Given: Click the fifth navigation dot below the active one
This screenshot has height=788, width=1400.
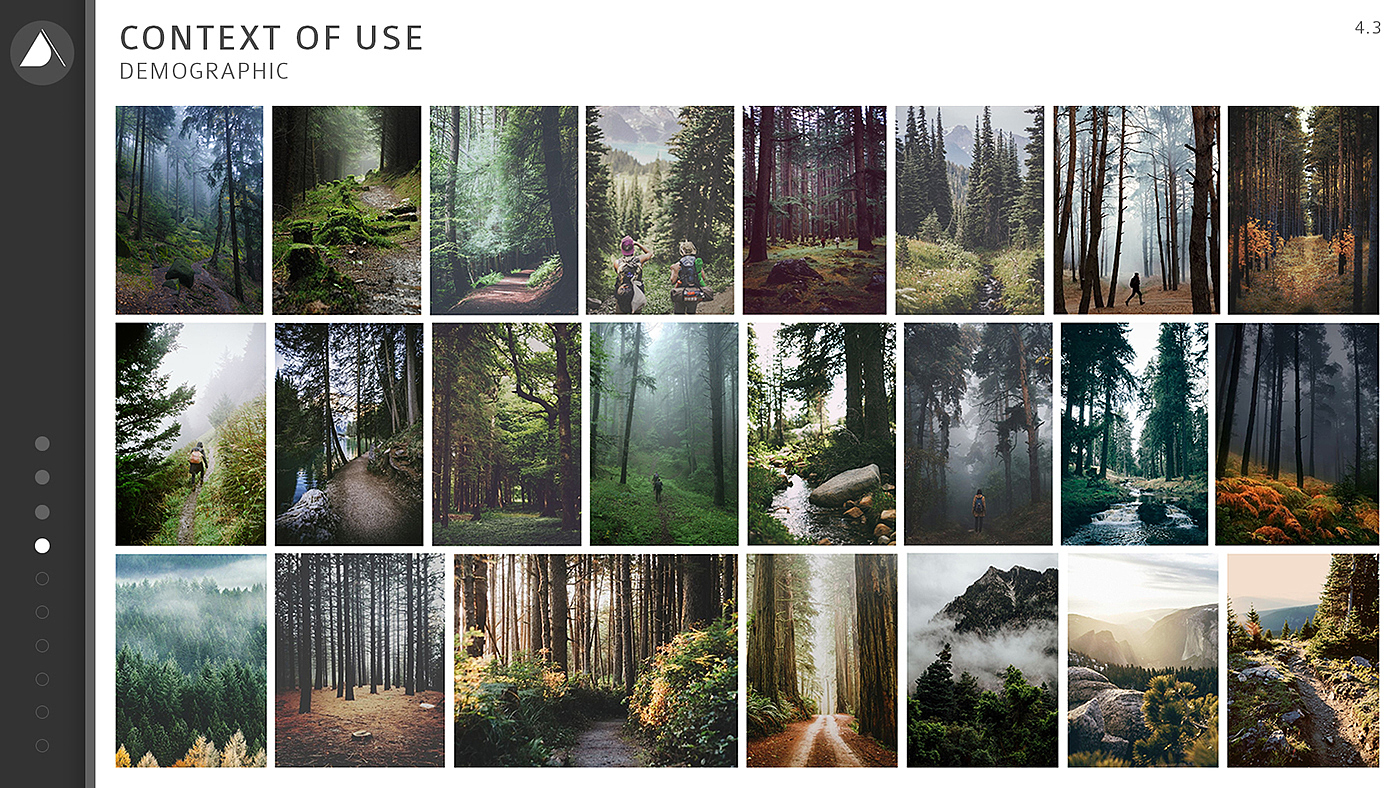Looking at the screenshot, I should [x=42, y=712].
